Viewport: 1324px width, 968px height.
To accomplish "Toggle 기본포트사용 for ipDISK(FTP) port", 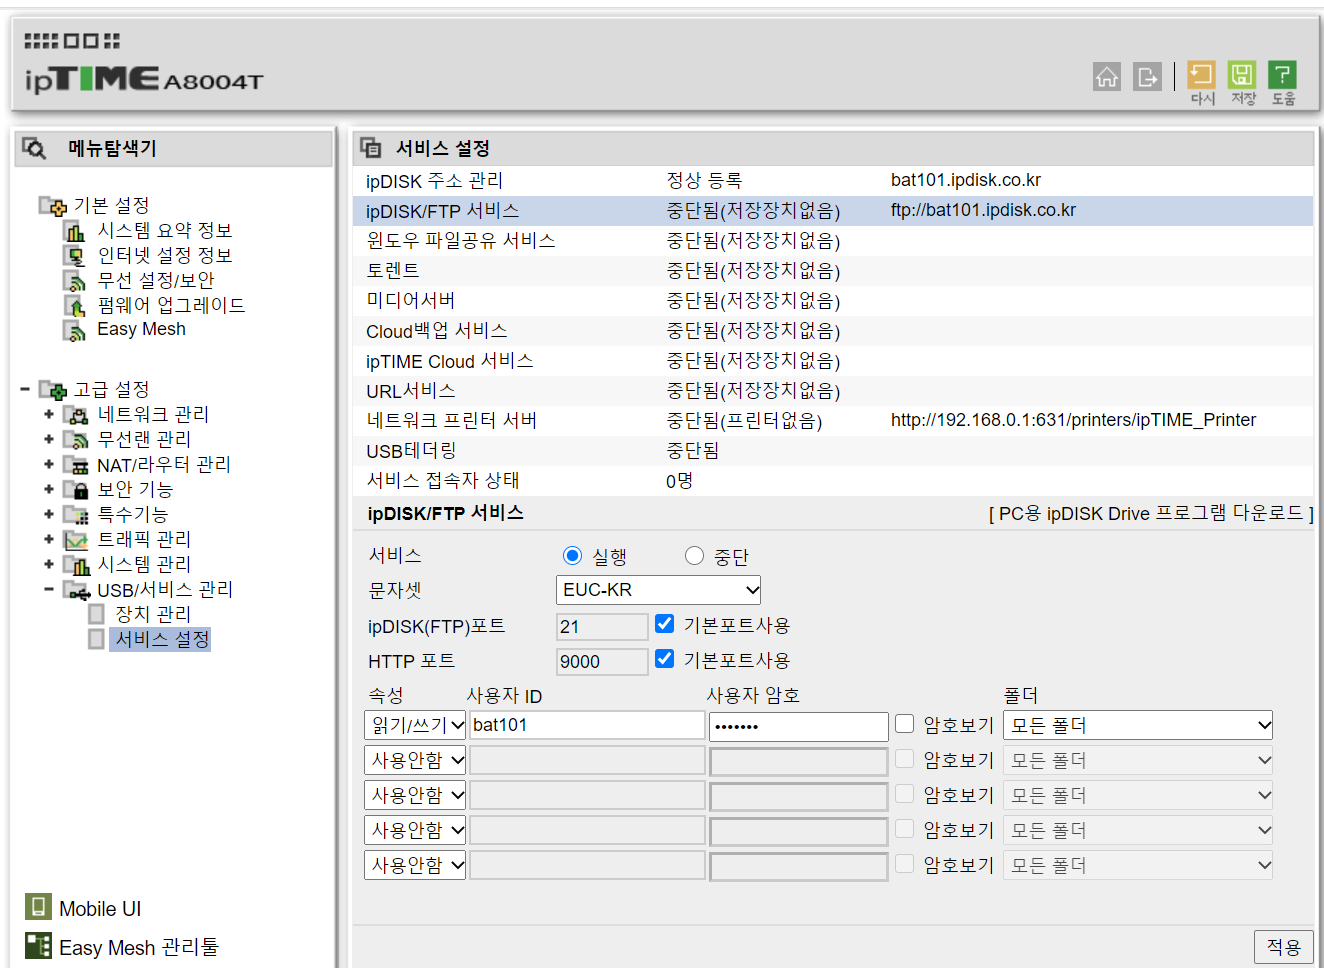I will pos(664,624).
